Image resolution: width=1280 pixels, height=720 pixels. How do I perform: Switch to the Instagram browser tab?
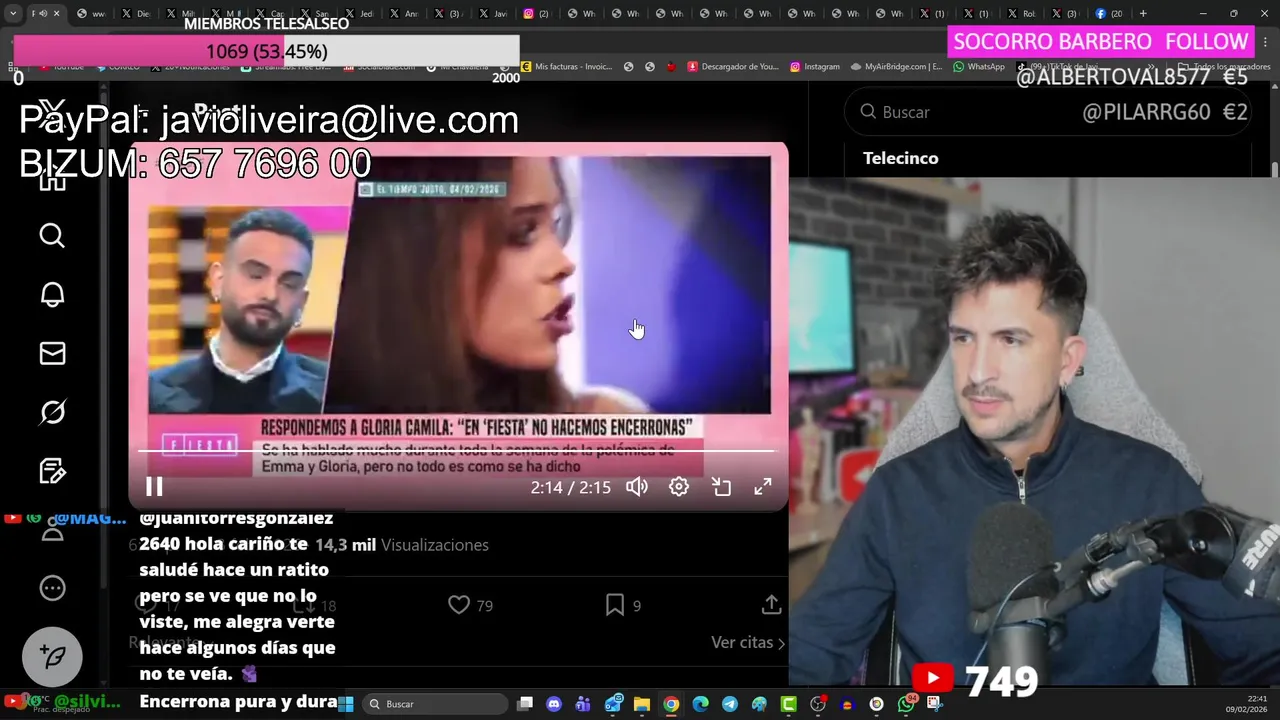click(535, 13)
